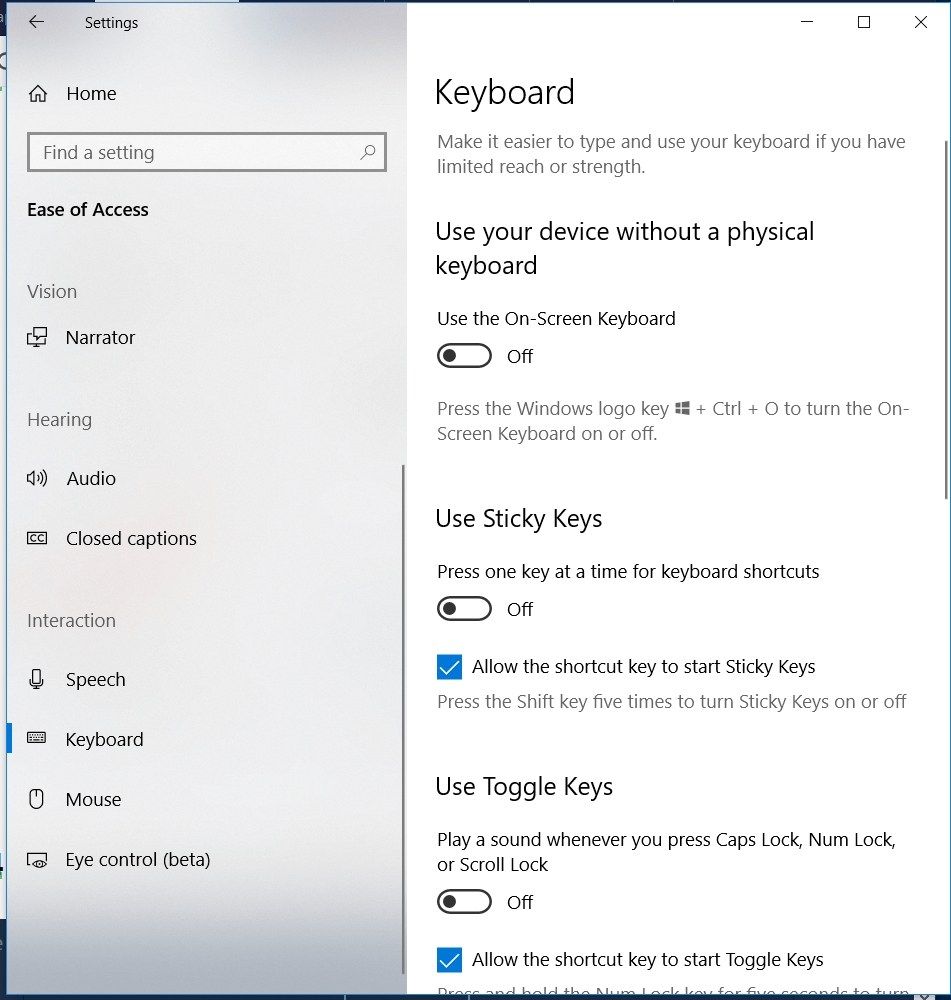Click the back navigation arrow
Image resolution: width=951 pixels, height=1000 pixels.
coord(35,22)
